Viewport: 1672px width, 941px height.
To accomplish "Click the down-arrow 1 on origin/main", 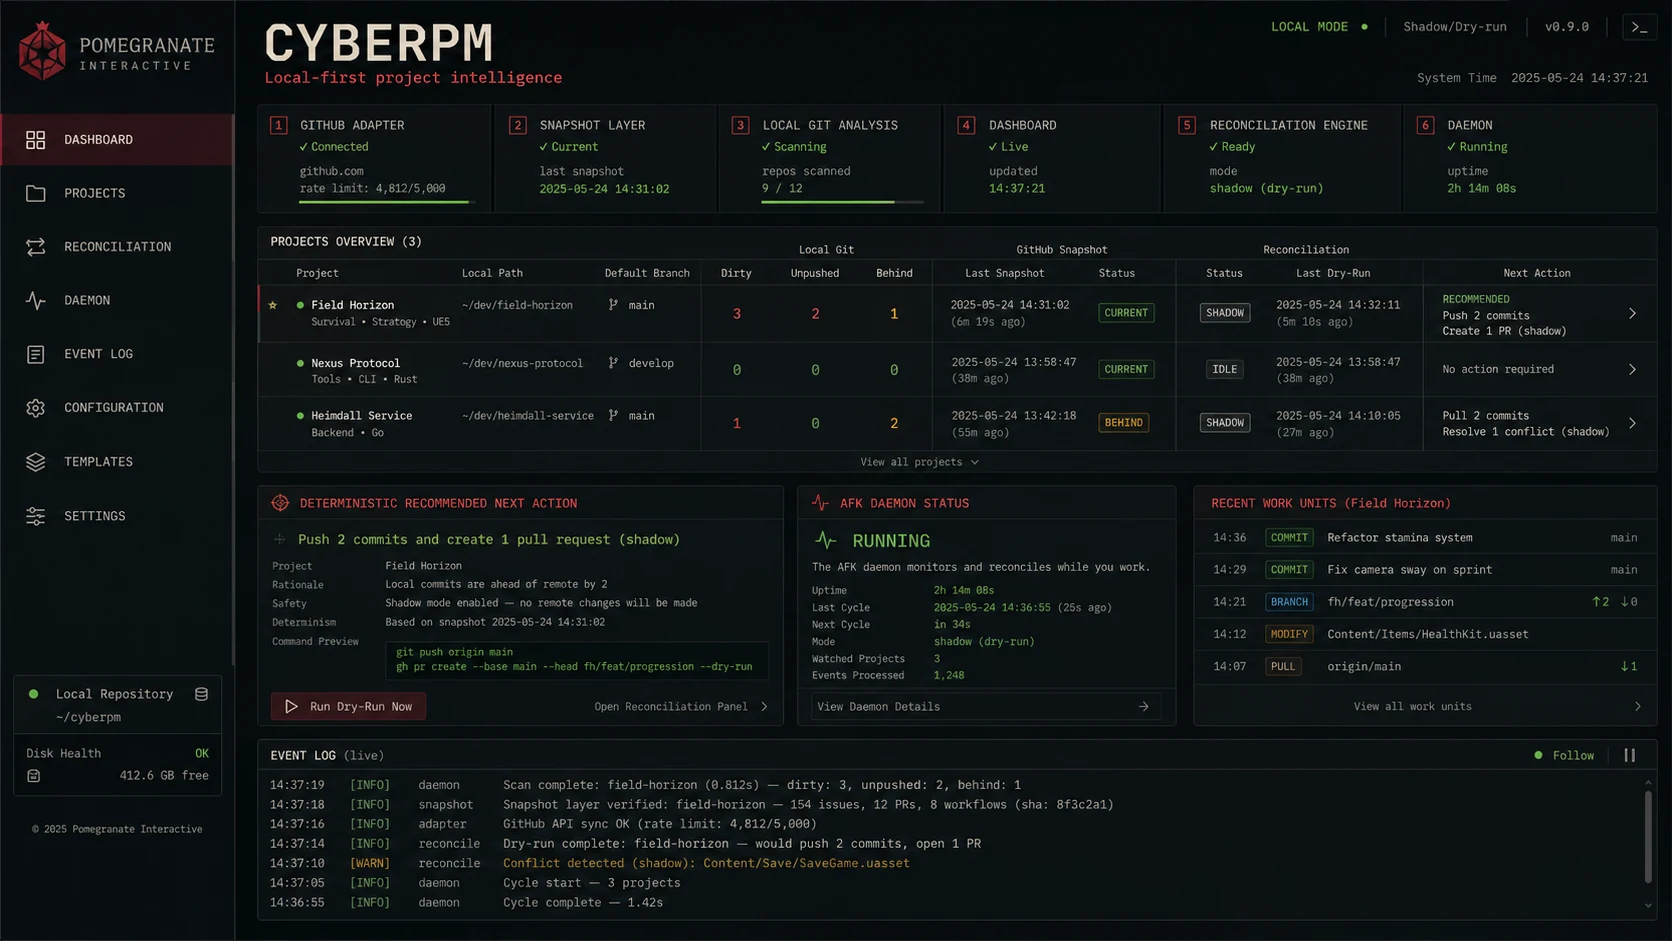I will click(1629, 666).
